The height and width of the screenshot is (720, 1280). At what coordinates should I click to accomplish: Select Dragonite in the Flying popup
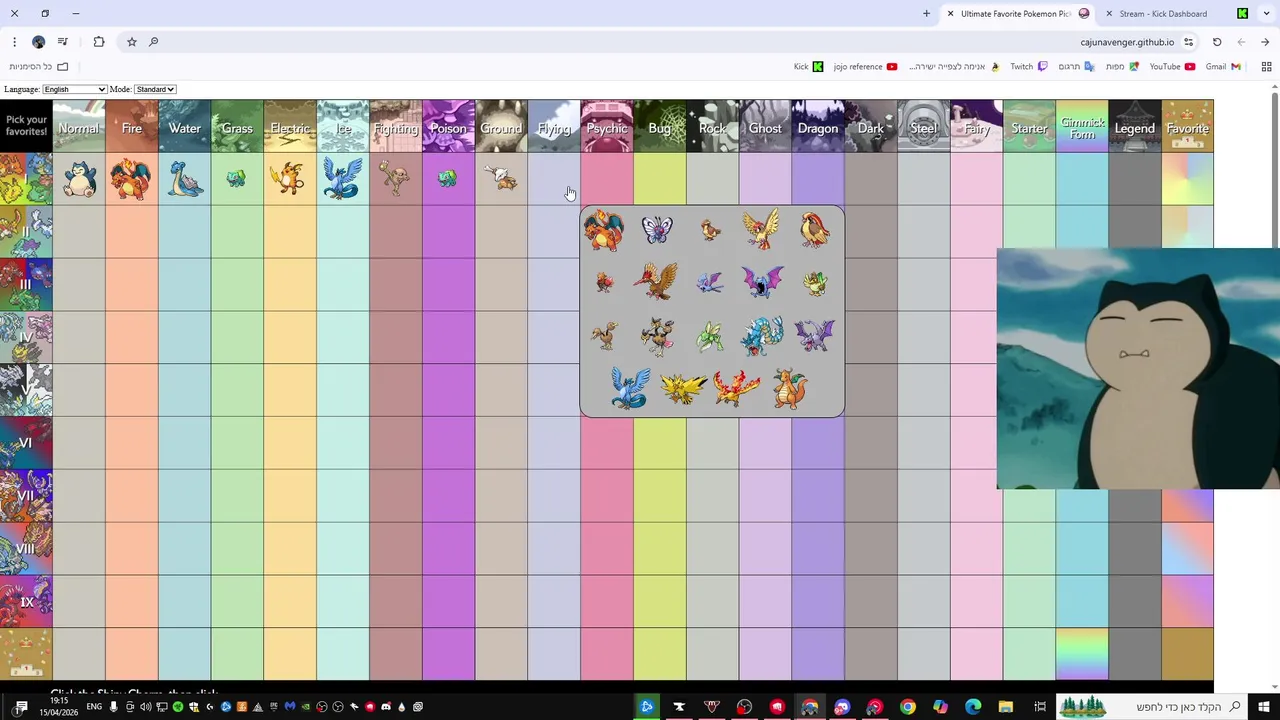click(x=789, y=388)
